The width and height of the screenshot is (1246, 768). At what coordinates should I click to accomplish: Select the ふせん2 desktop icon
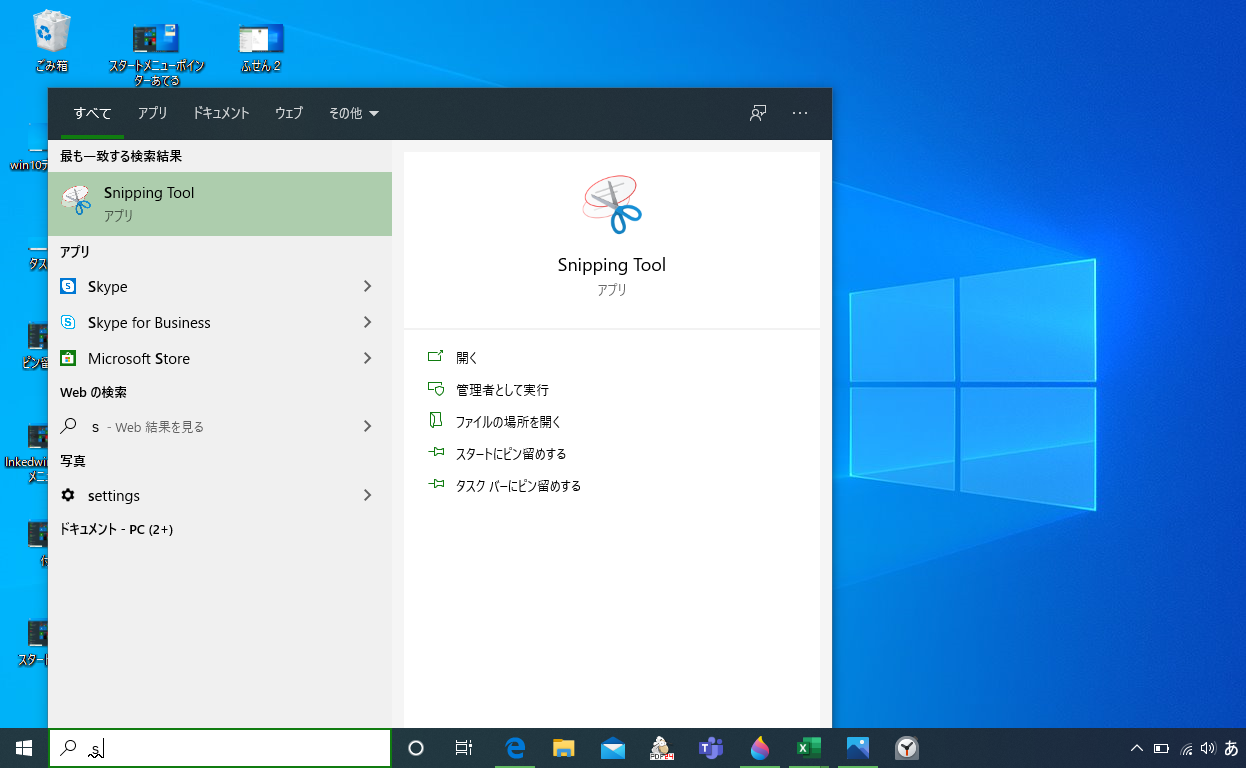(261, 47)
